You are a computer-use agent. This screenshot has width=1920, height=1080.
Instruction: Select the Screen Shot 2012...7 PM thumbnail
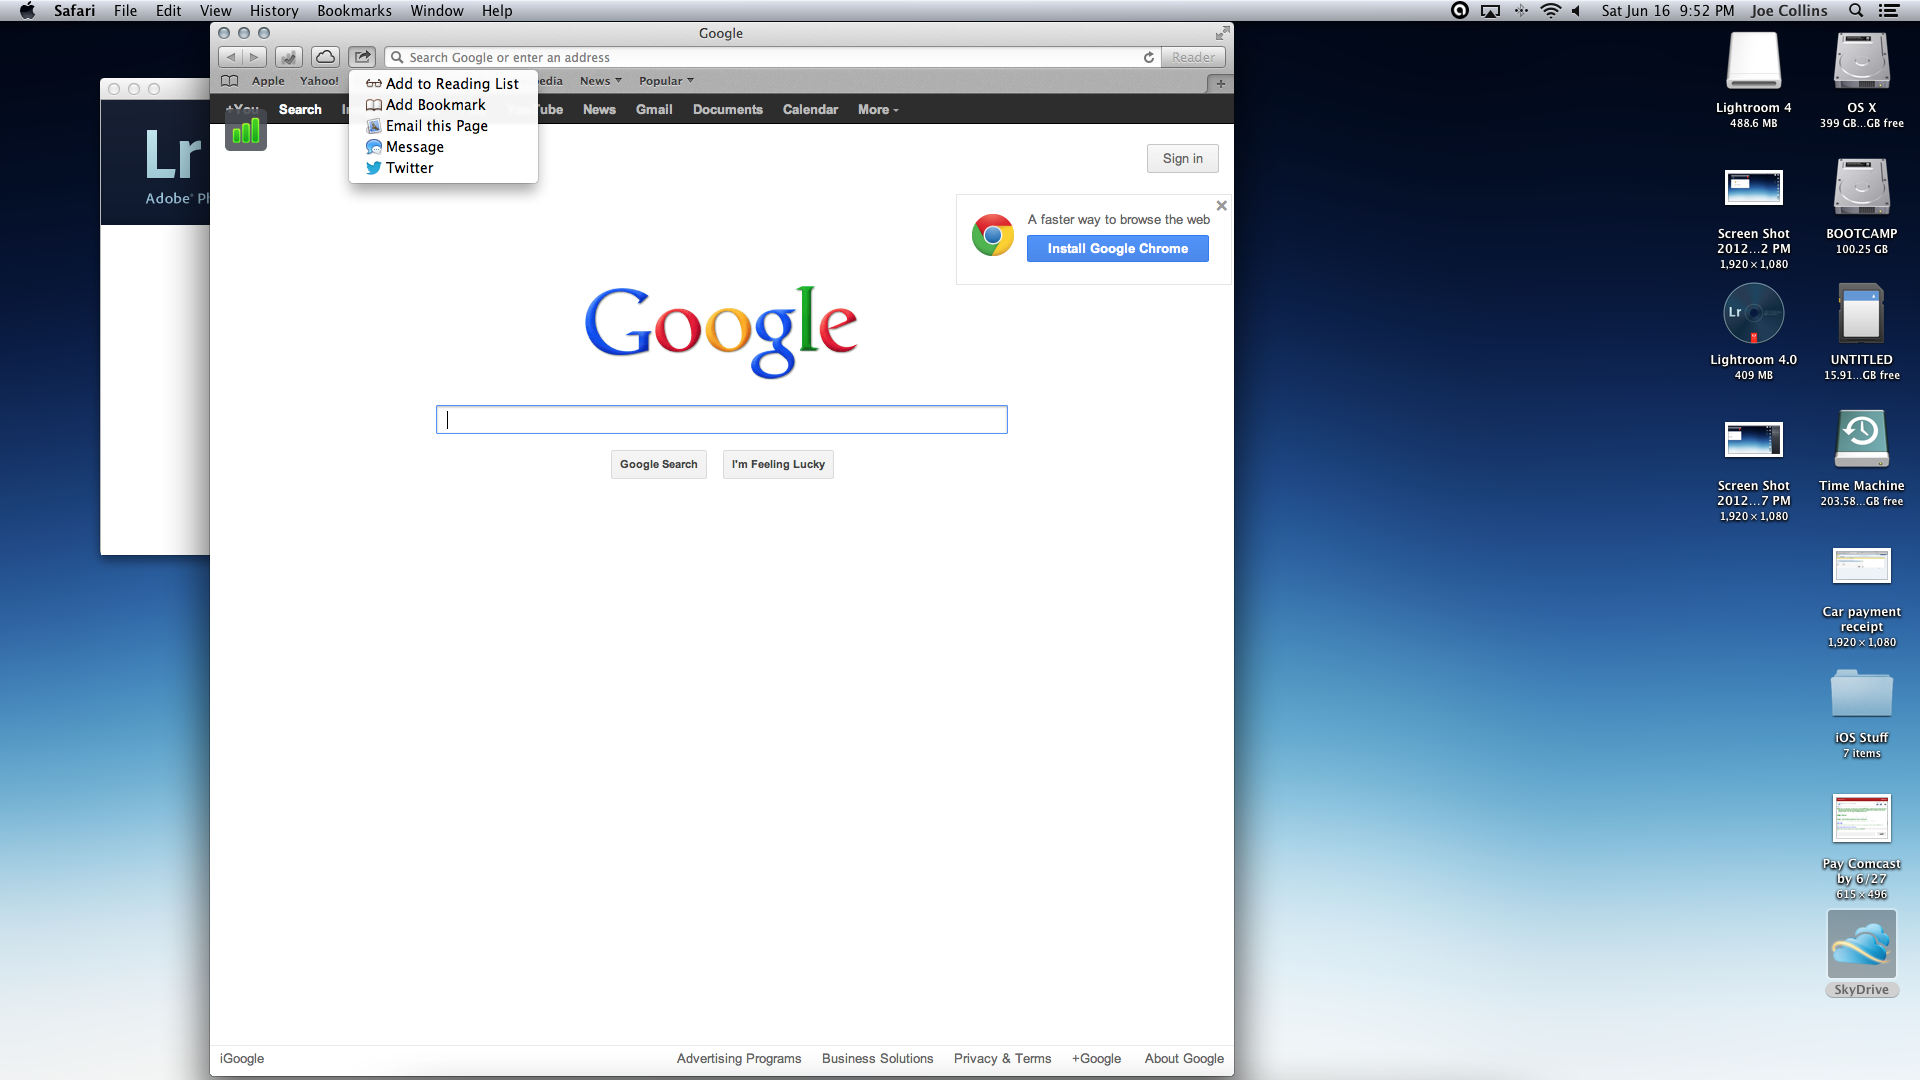coord(1754,440)
